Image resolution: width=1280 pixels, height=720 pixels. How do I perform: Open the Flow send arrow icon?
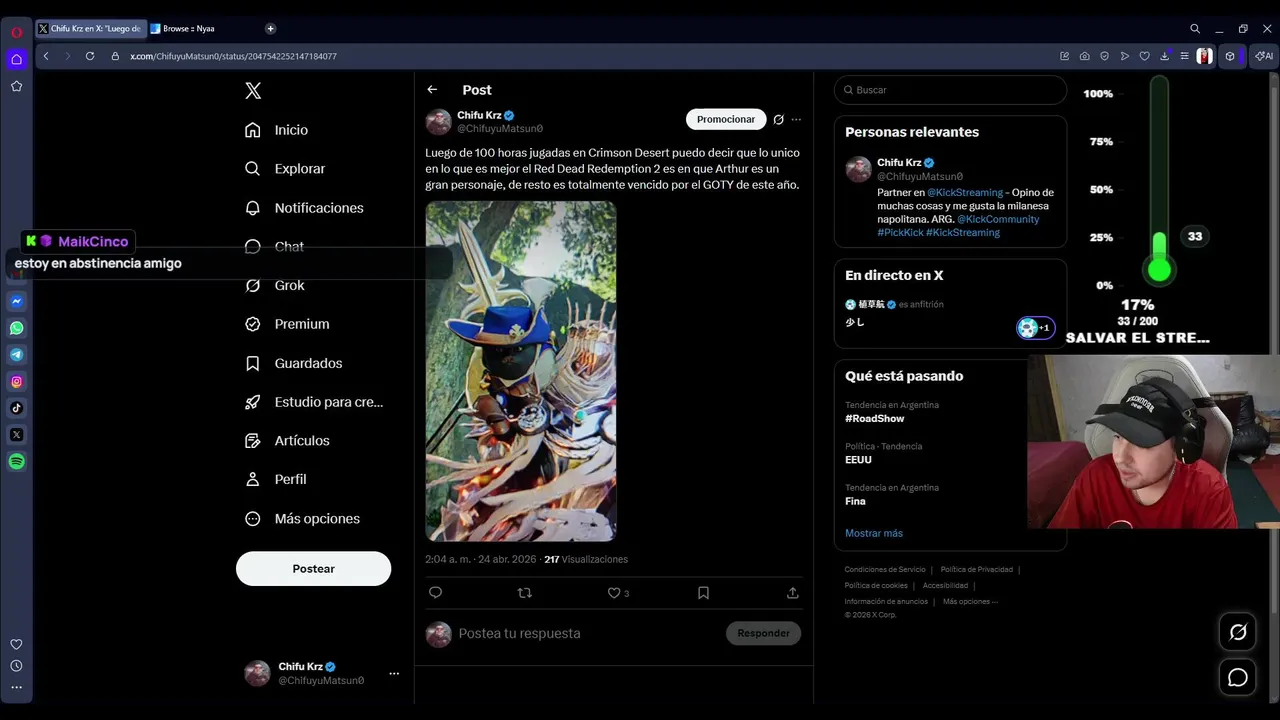tap(1125, 56)
